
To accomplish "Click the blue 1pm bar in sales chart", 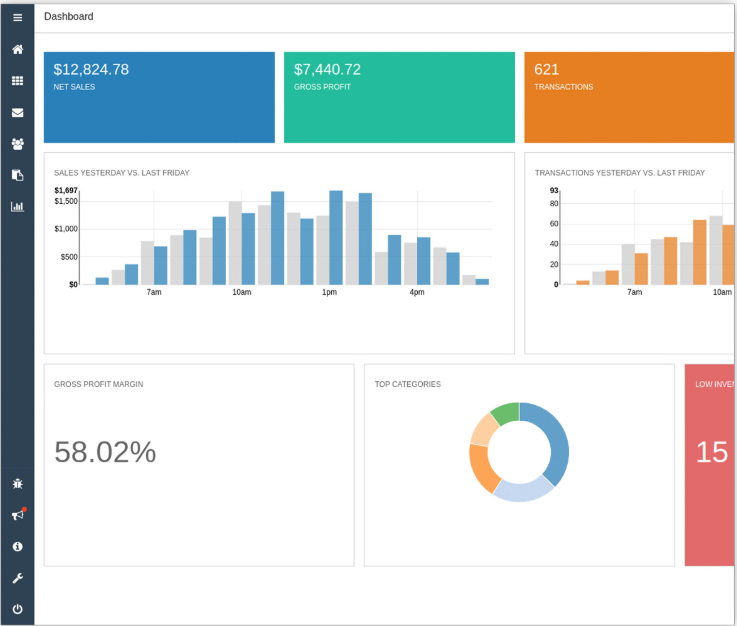I will point(336,237).
